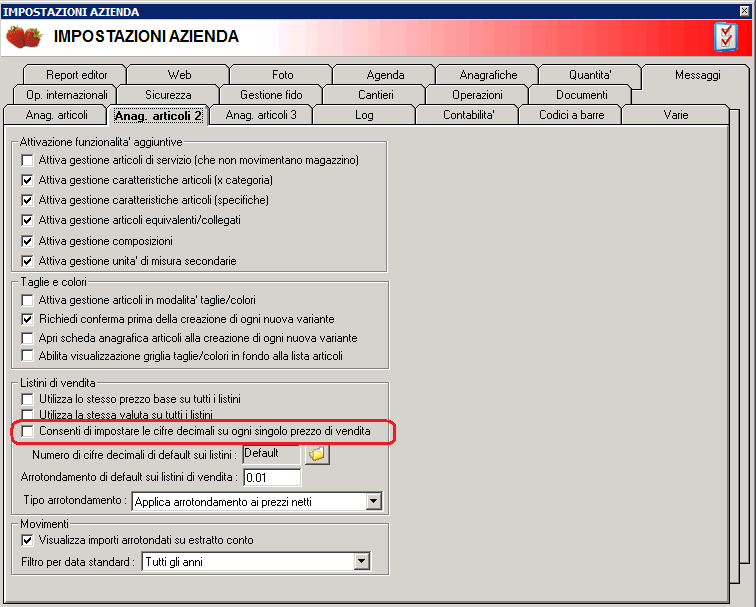Switch to the Messaggi tab
The width and height of the screenshot is (756, 607).
pos(697,75)
